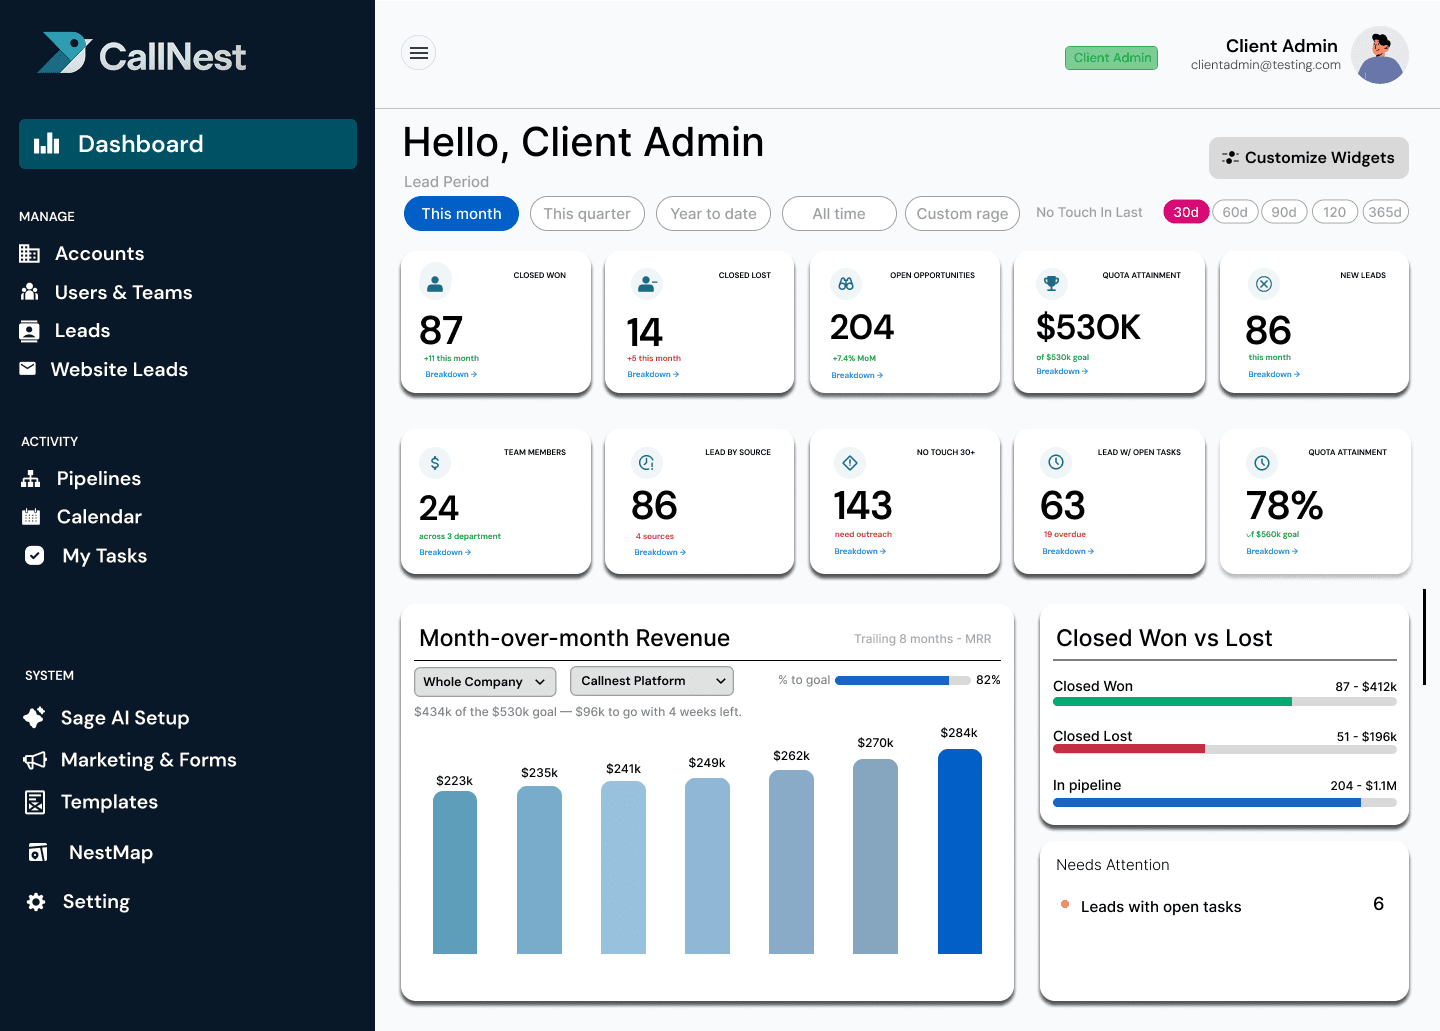
Task: Click the $223k revenue bar
Action: click(x=455, y=873)
